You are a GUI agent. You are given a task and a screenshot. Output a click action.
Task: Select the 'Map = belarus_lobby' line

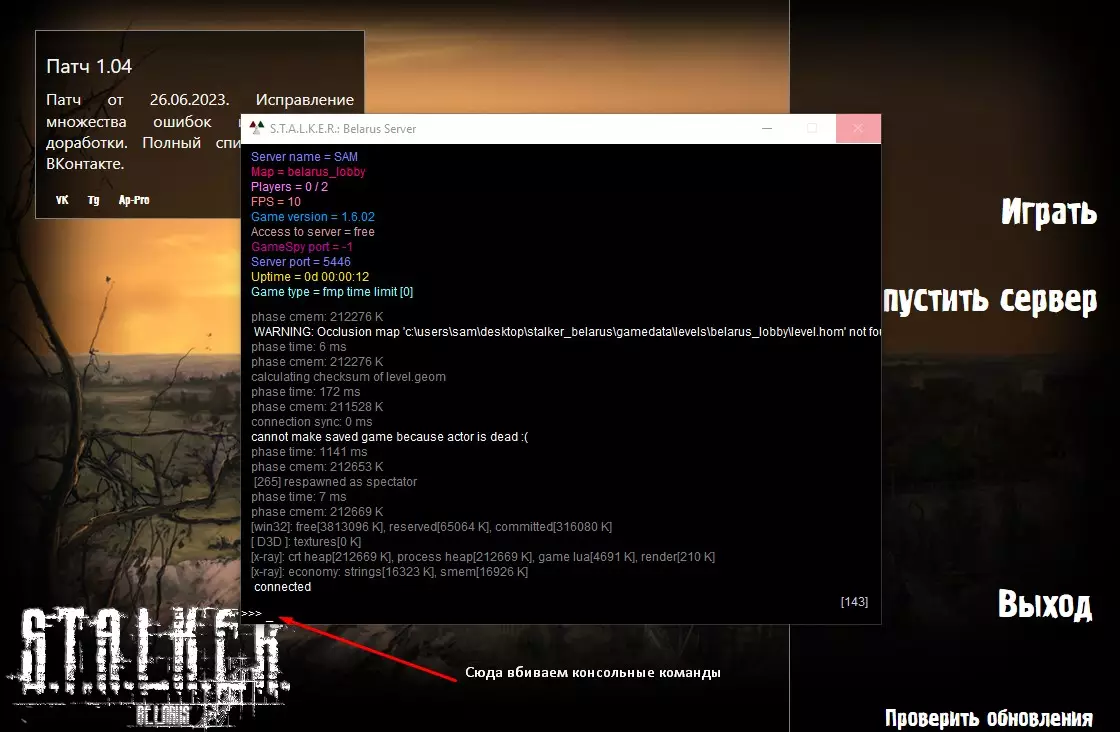click(308, 171)
